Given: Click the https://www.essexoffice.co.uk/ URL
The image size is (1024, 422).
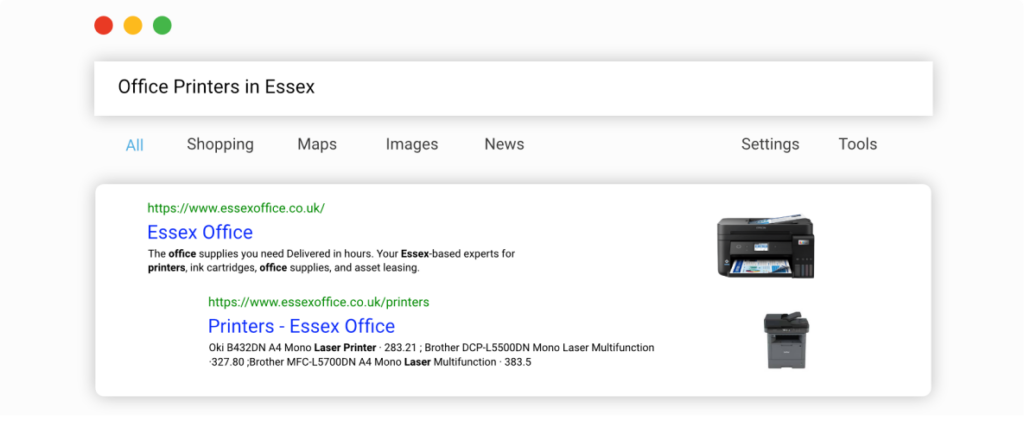Looking at the screenshot, I should (x=236, y=208).
